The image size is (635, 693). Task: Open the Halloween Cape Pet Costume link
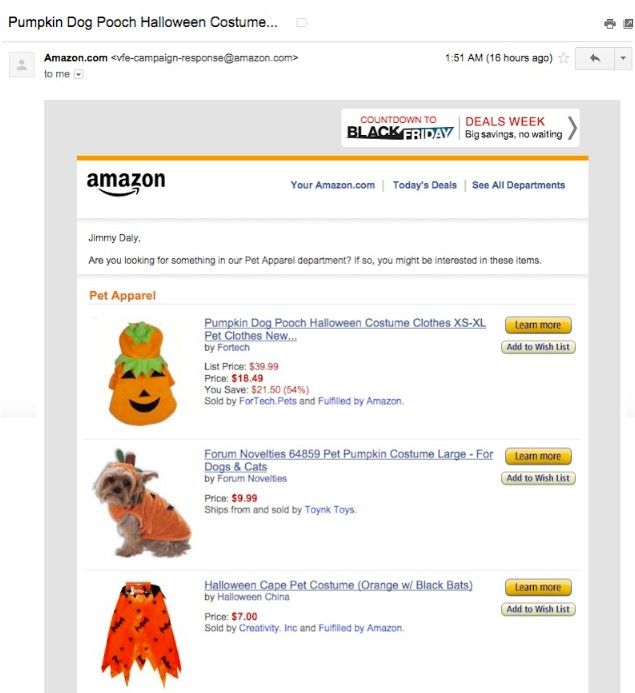[x=338, y=585]
